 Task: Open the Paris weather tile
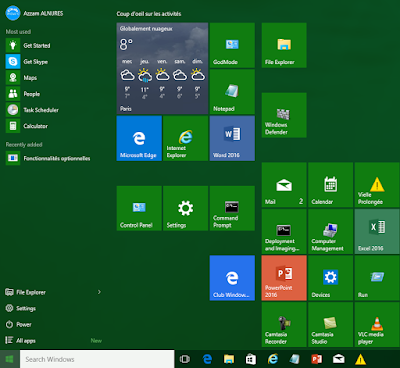point(162,69)
